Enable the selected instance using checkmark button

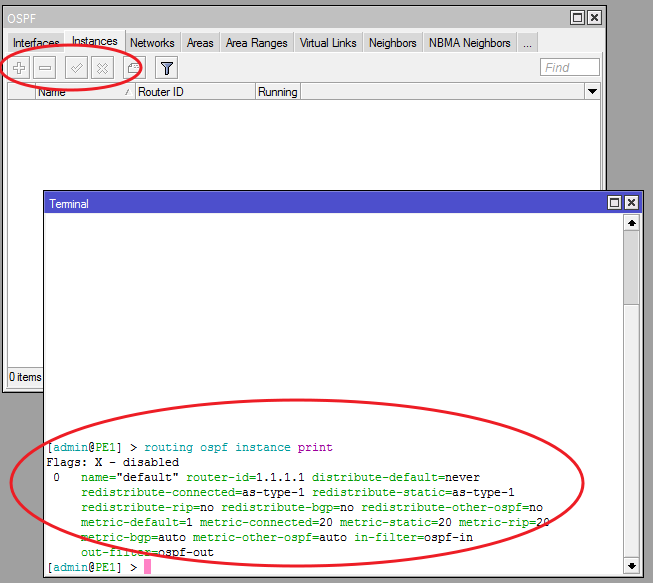(x=76, y=67)
